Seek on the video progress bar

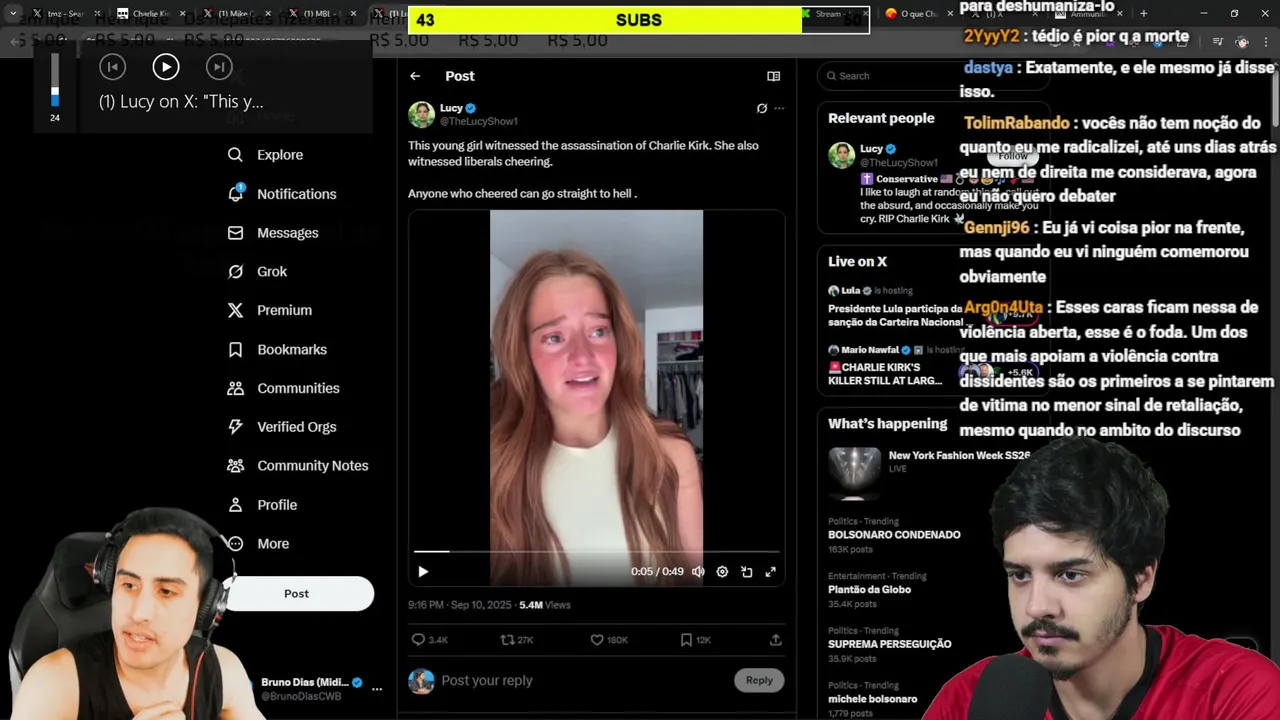596,551
